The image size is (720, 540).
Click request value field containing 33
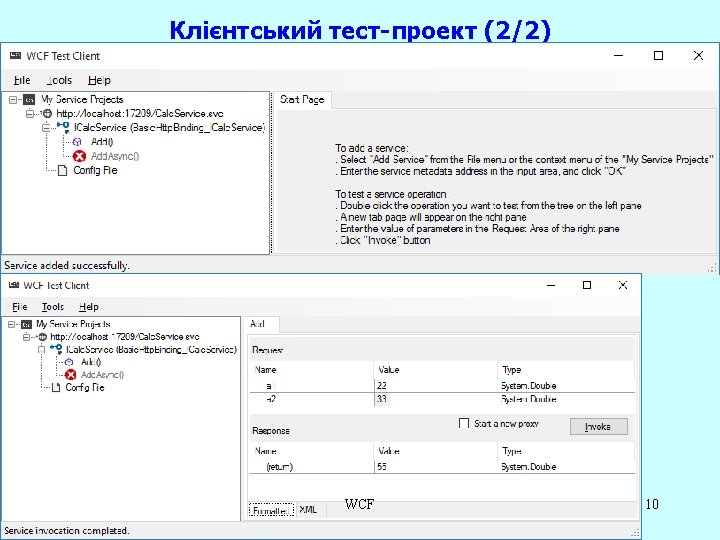click(x=435, y=399)
